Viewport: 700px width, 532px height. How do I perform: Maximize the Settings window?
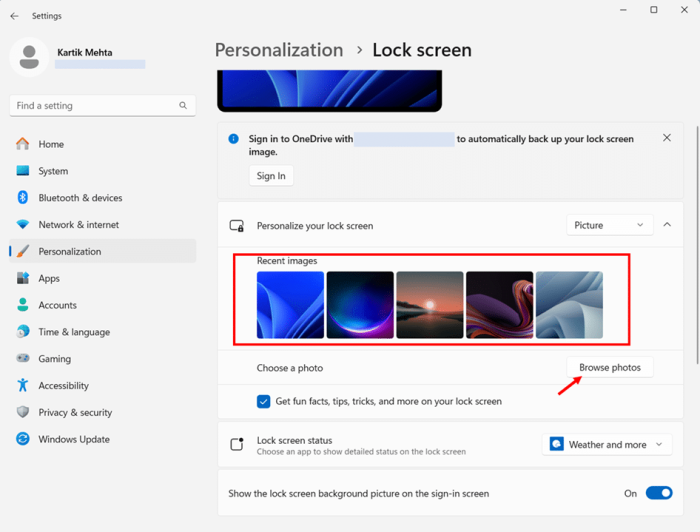[654, 10]
